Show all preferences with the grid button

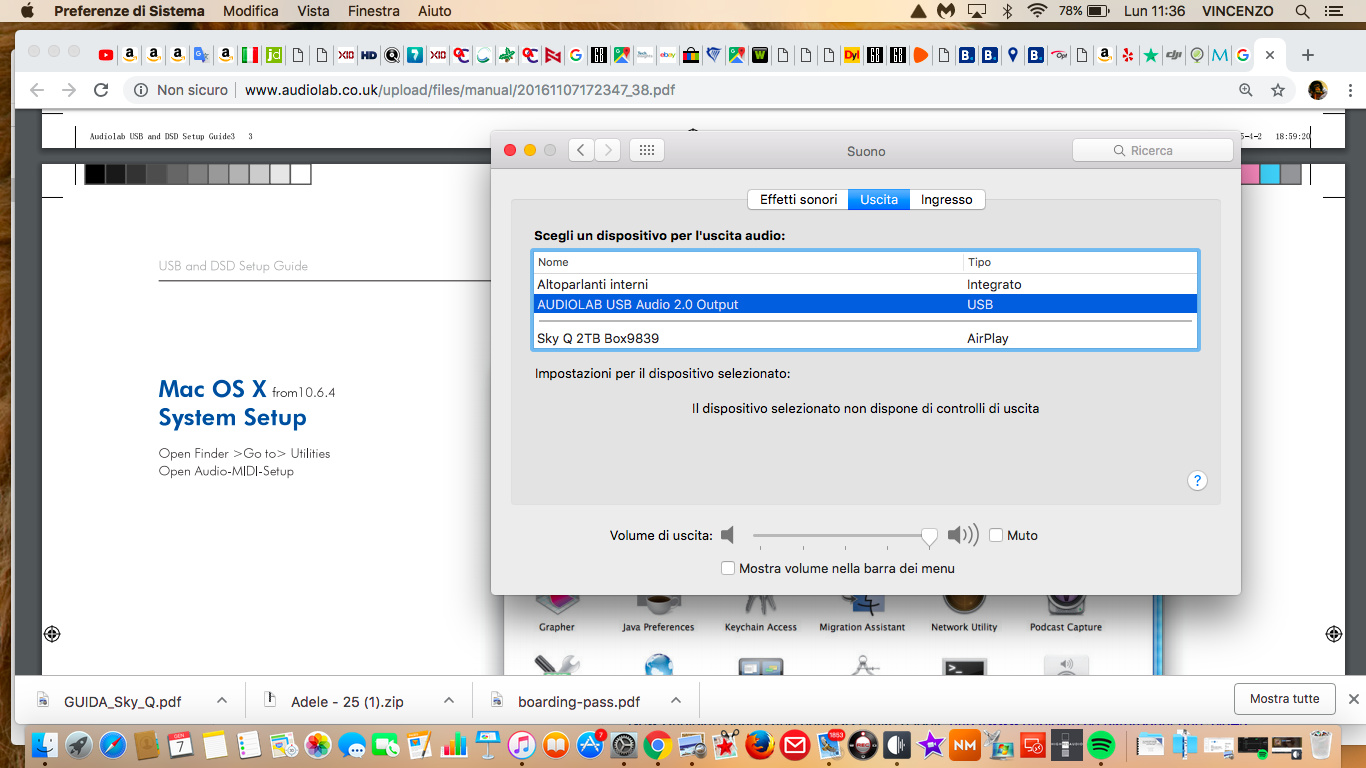tap(646, 150)
